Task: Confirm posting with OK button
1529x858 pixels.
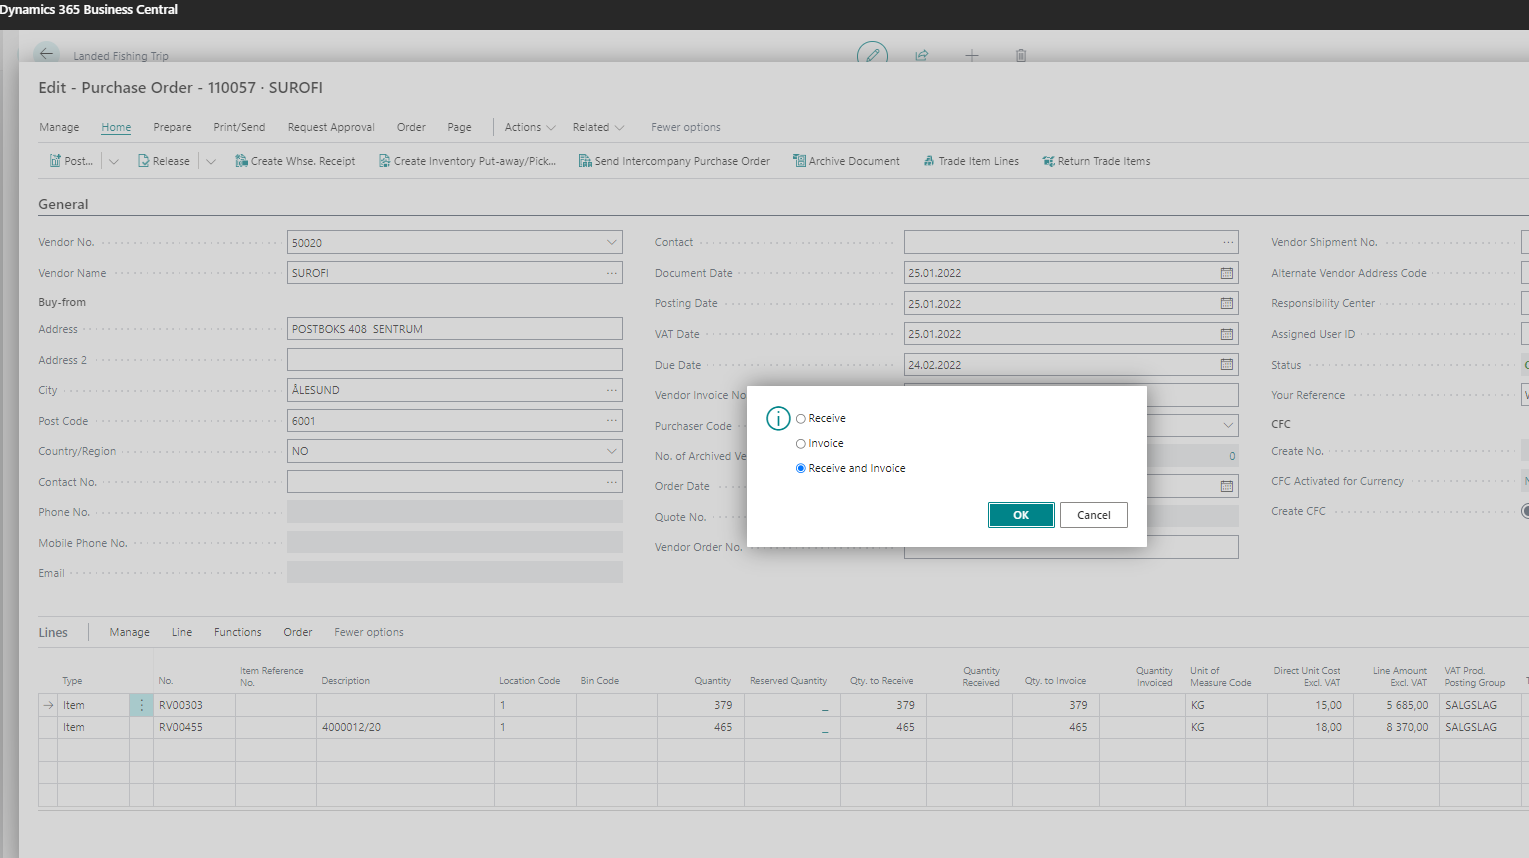Action: [x=1020, y=515]
